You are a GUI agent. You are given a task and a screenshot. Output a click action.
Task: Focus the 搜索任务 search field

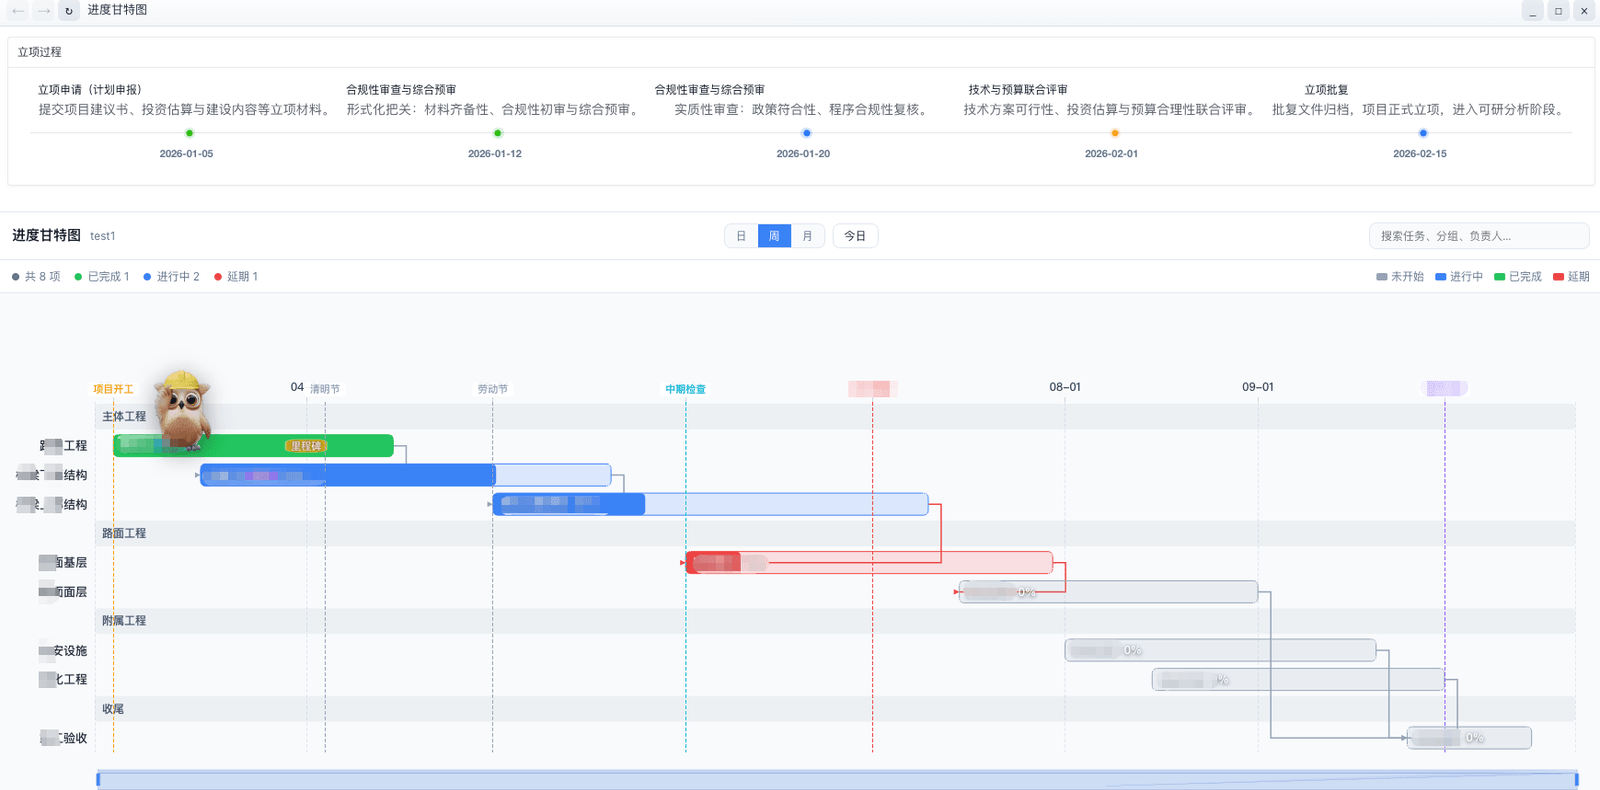tap(1478, 236)
